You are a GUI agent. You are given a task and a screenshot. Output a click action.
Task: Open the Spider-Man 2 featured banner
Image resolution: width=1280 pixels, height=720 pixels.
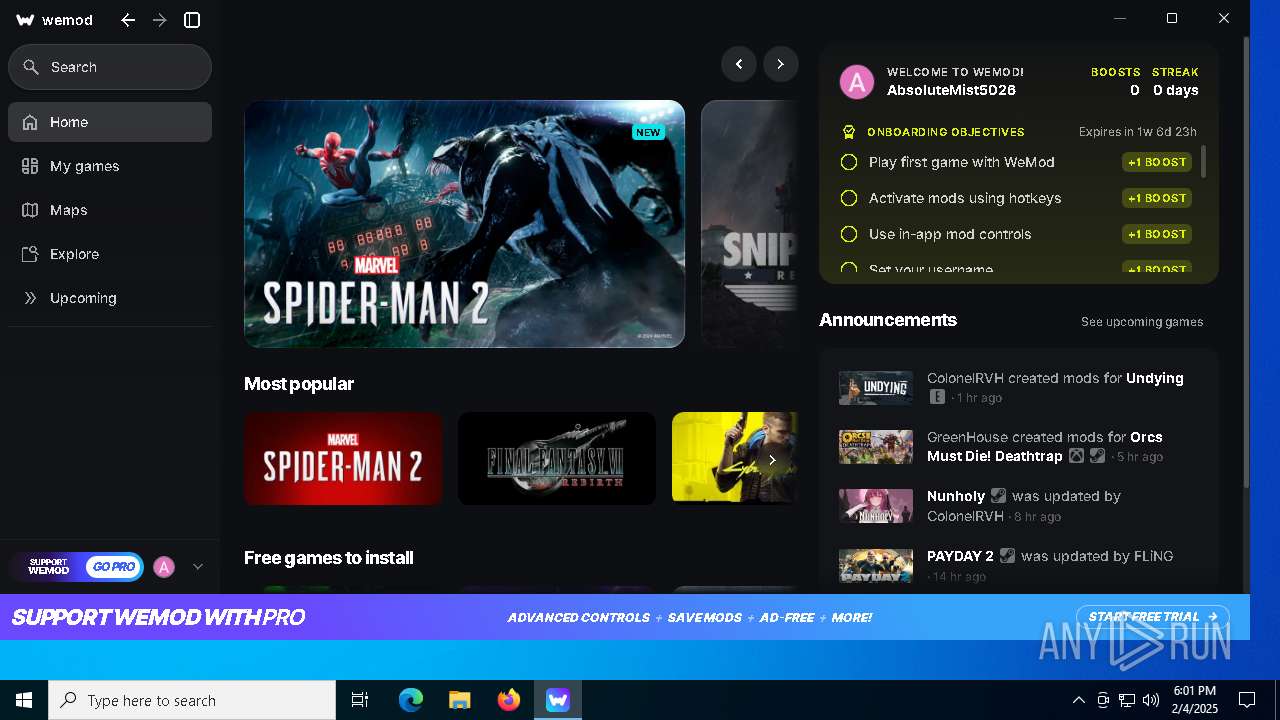pos(465,224)
